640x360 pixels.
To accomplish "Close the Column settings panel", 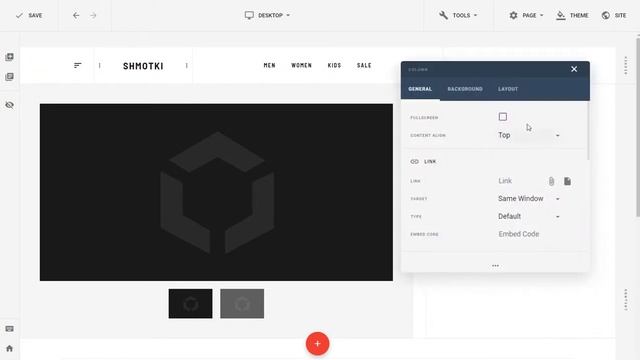I will pyautogui.click(x=574, y=69).
